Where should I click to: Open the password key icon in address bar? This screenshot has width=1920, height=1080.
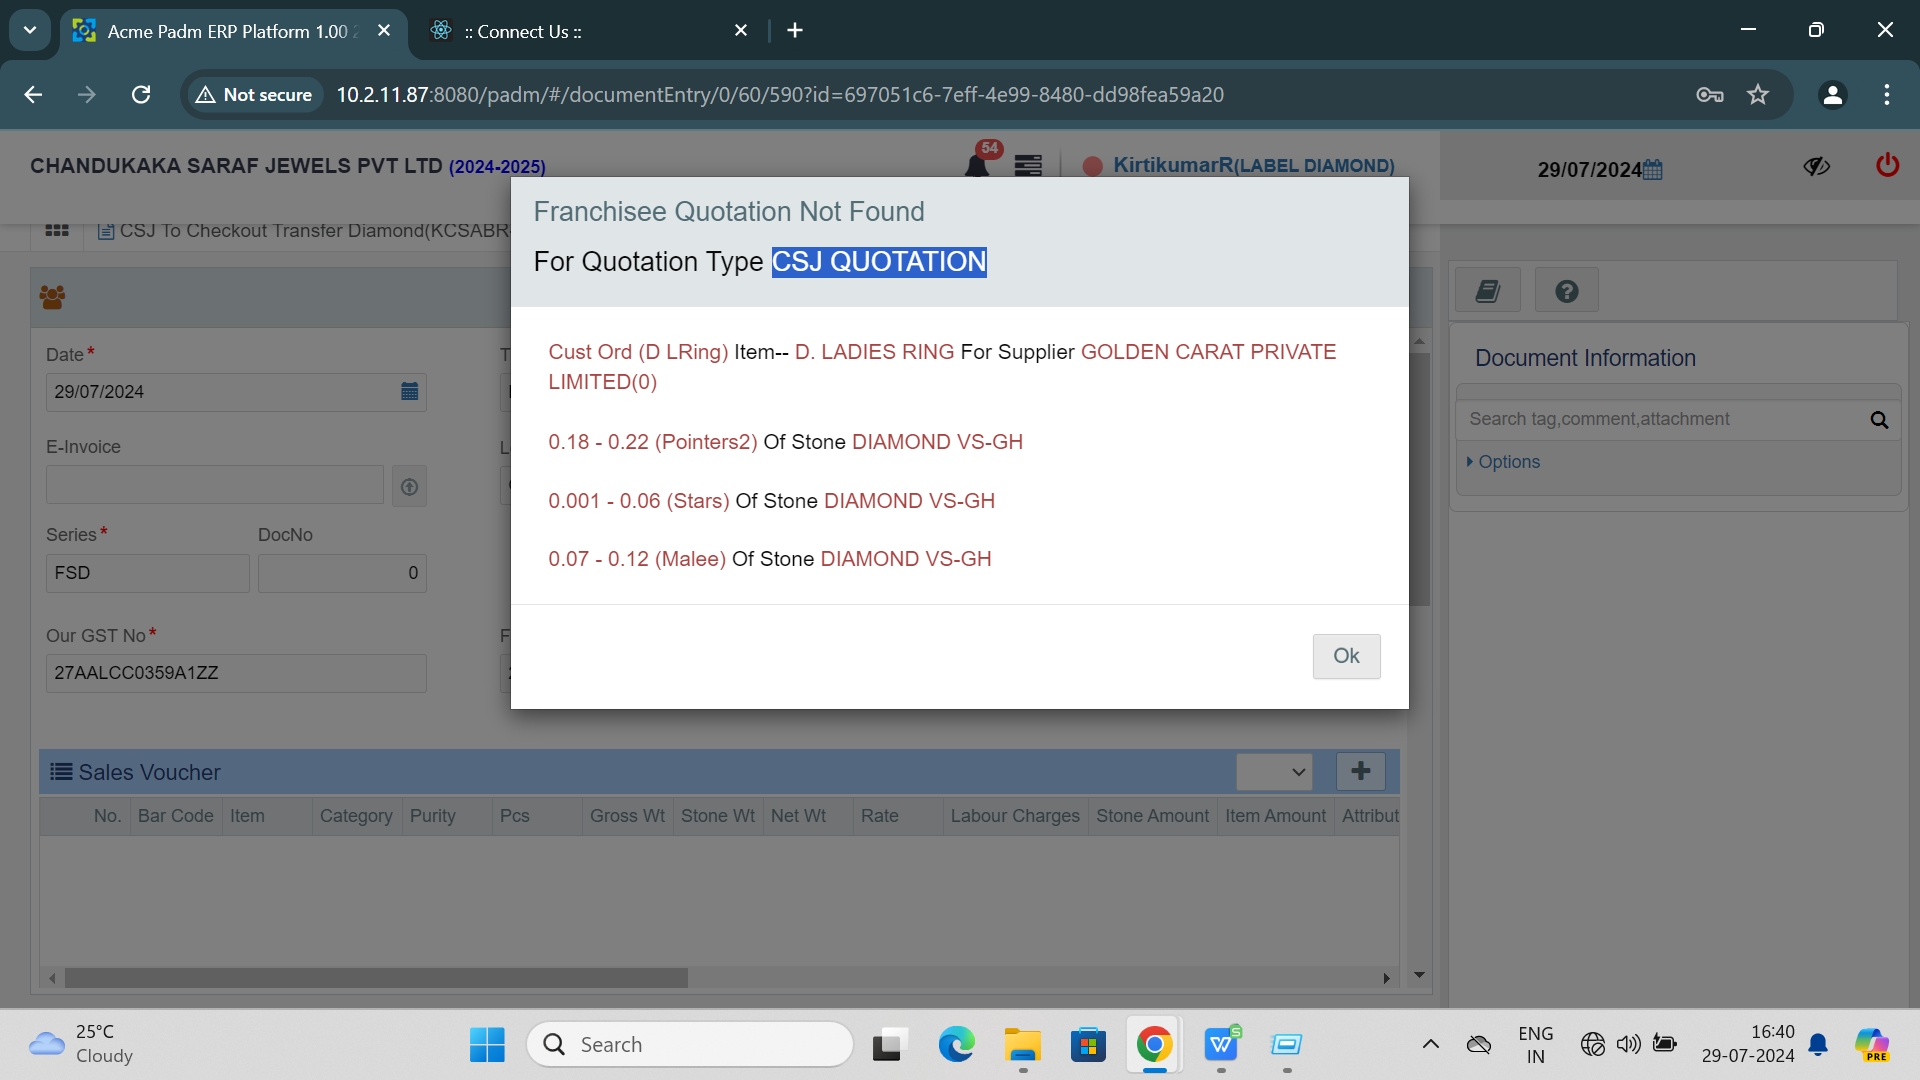pos(1710,95)
